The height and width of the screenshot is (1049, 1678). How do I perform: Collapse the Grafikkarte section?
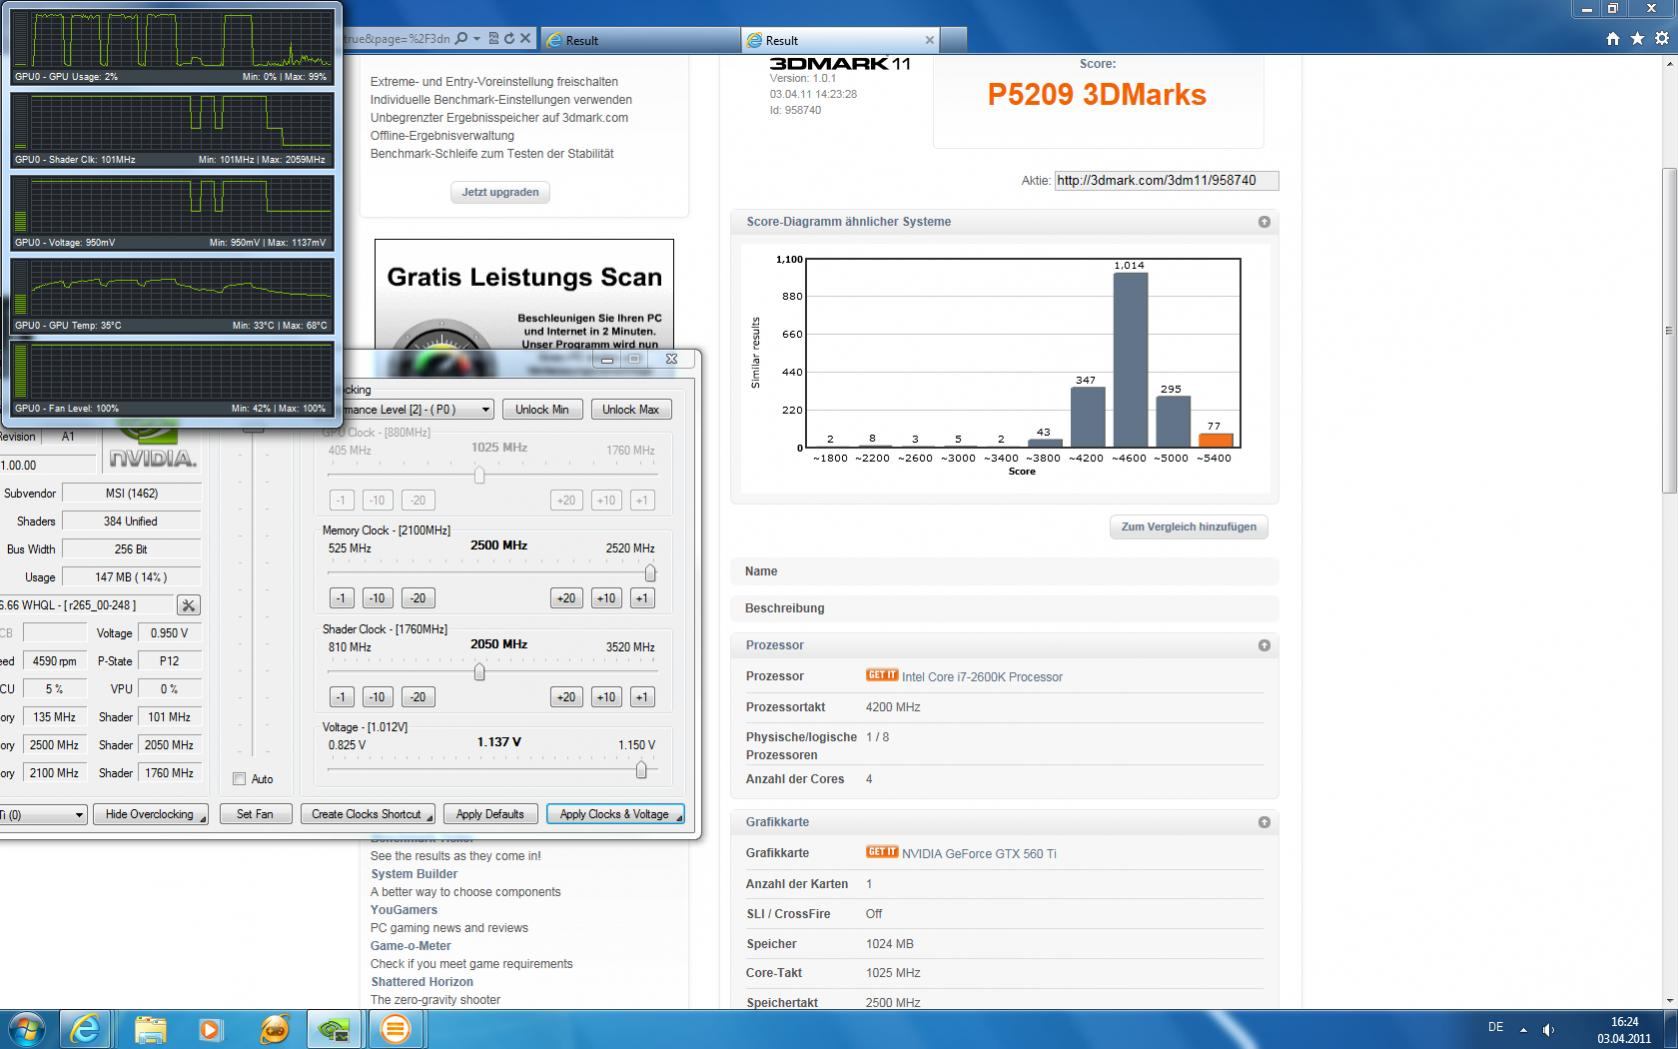(x=1264, y=822)
